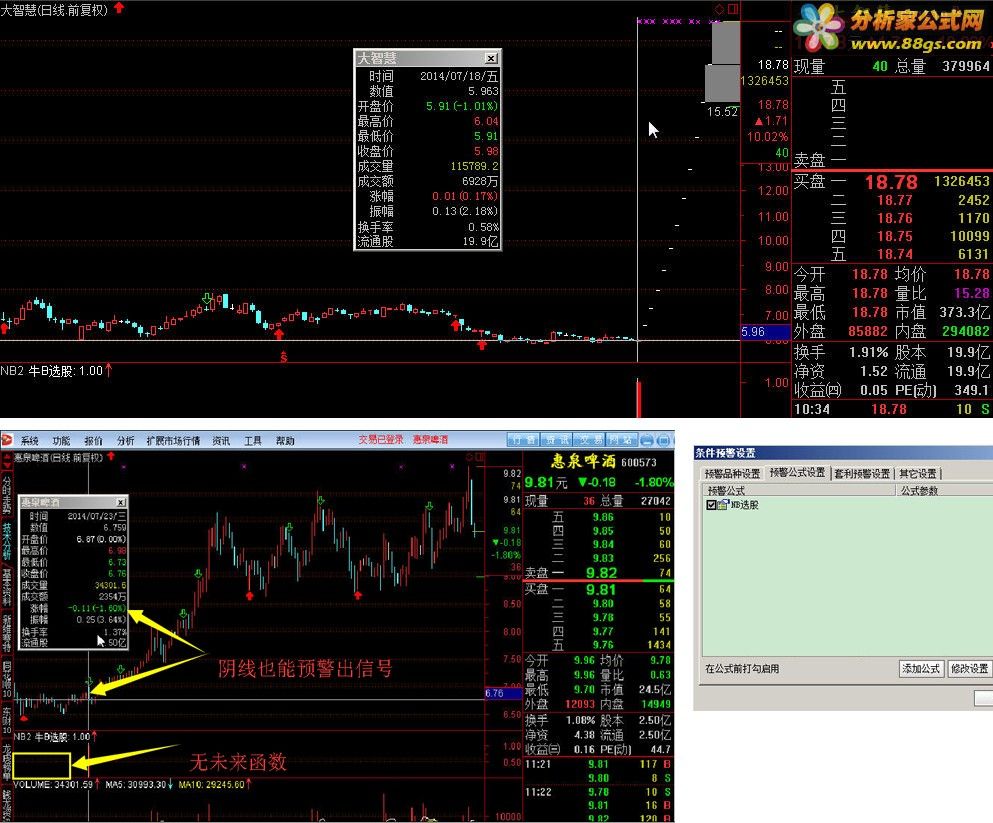This screenshot has height=823, width=993.
Task: Open the 系统 menu
Action: pyautogui.click(x=29, y=441)
